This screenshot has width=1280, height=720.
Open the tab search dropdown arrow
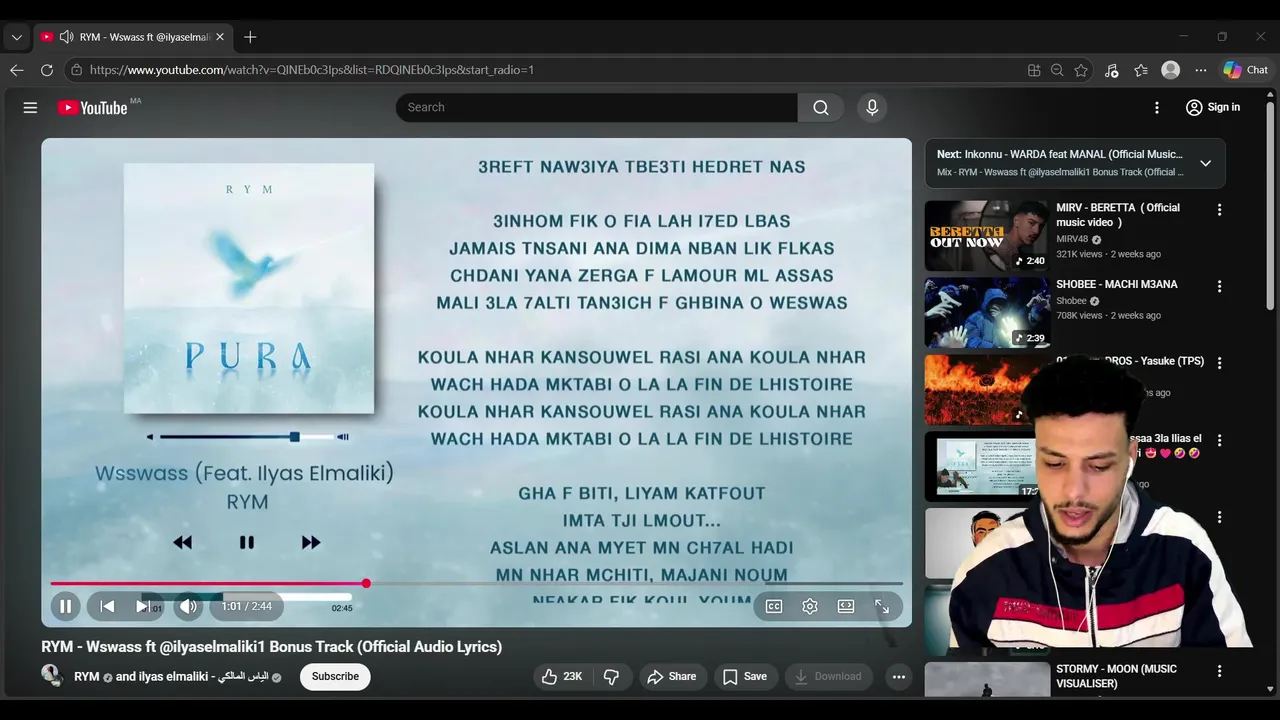[x=16, y=37]
